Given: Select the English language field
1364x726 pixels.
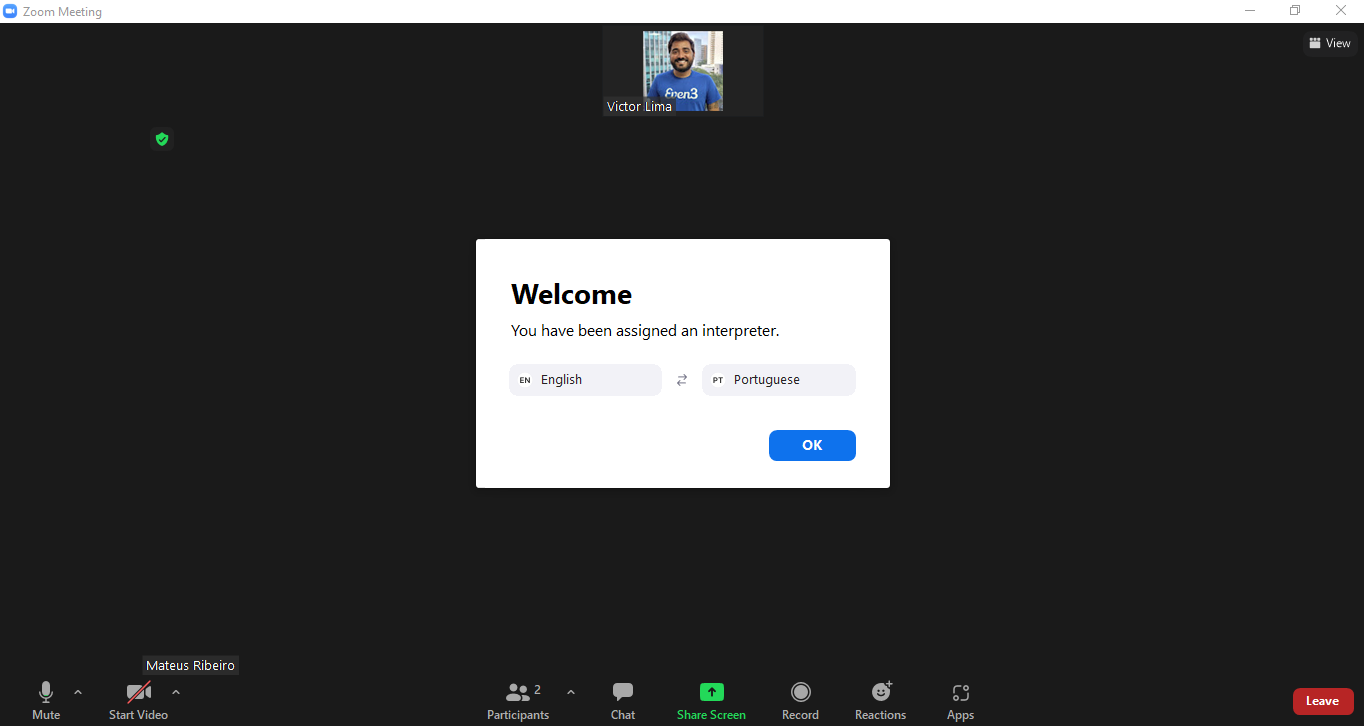Looking at the screenshot, I should pyautogui.click(x=585, y=380).
